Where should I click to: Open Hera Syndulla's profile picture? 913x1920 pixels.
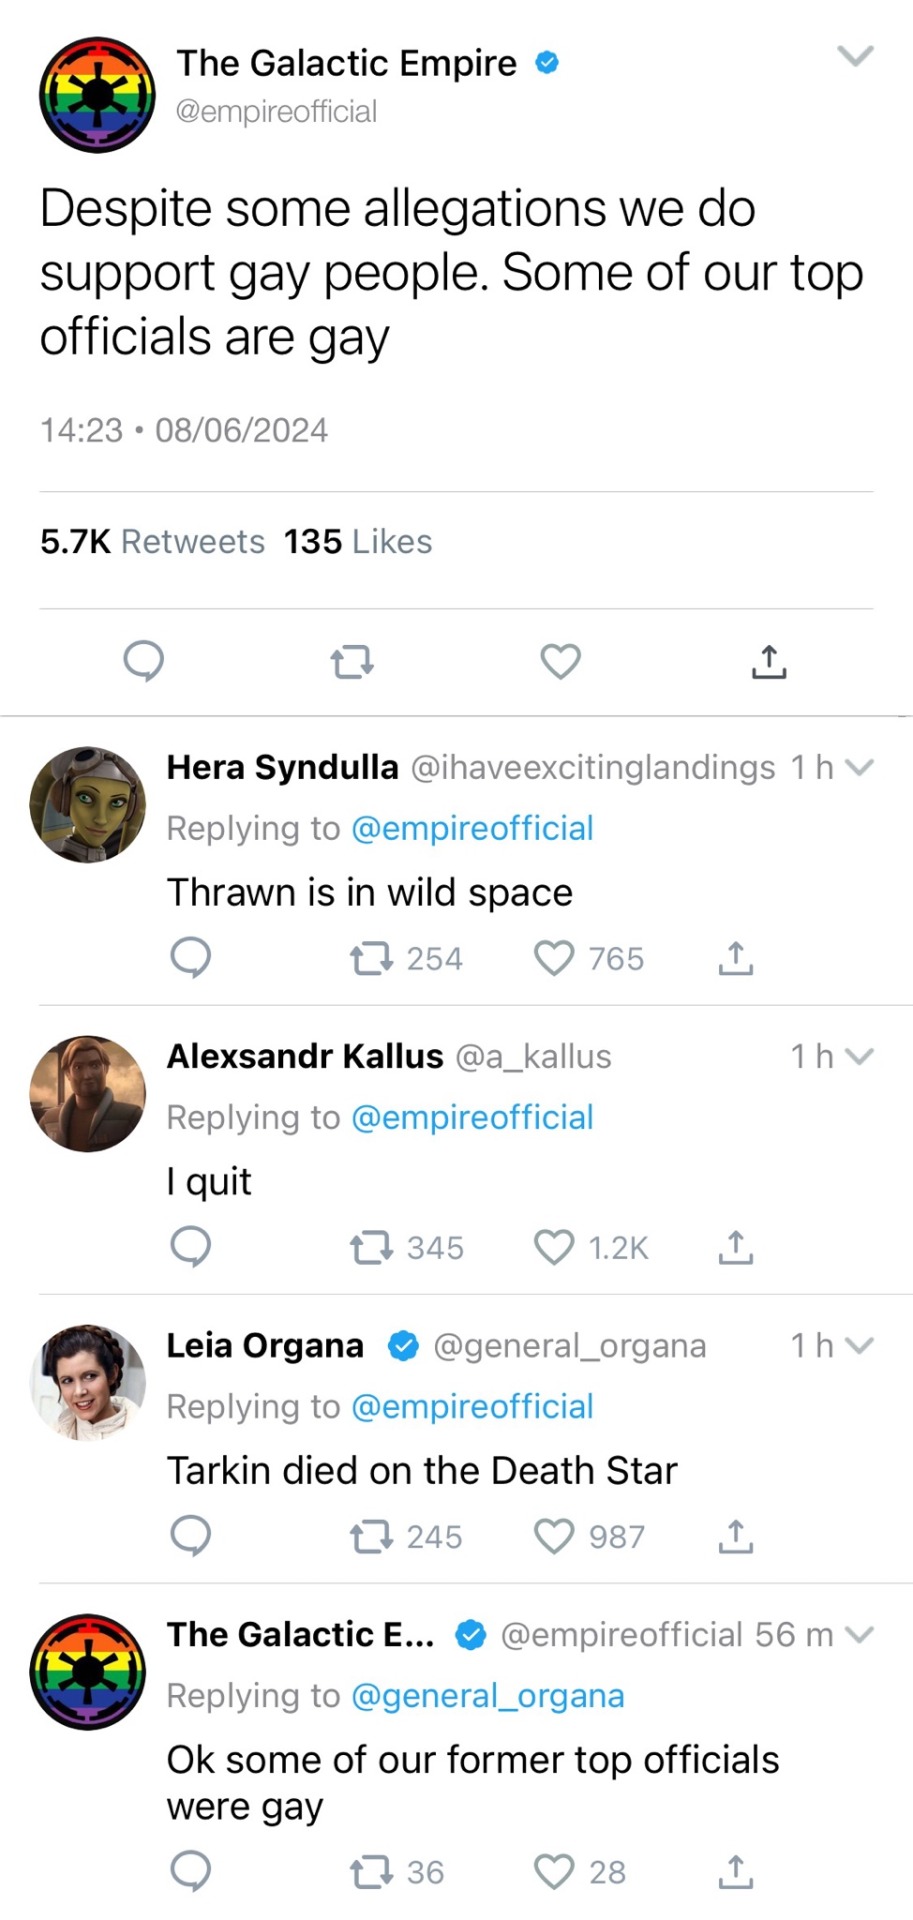point(88,804)
